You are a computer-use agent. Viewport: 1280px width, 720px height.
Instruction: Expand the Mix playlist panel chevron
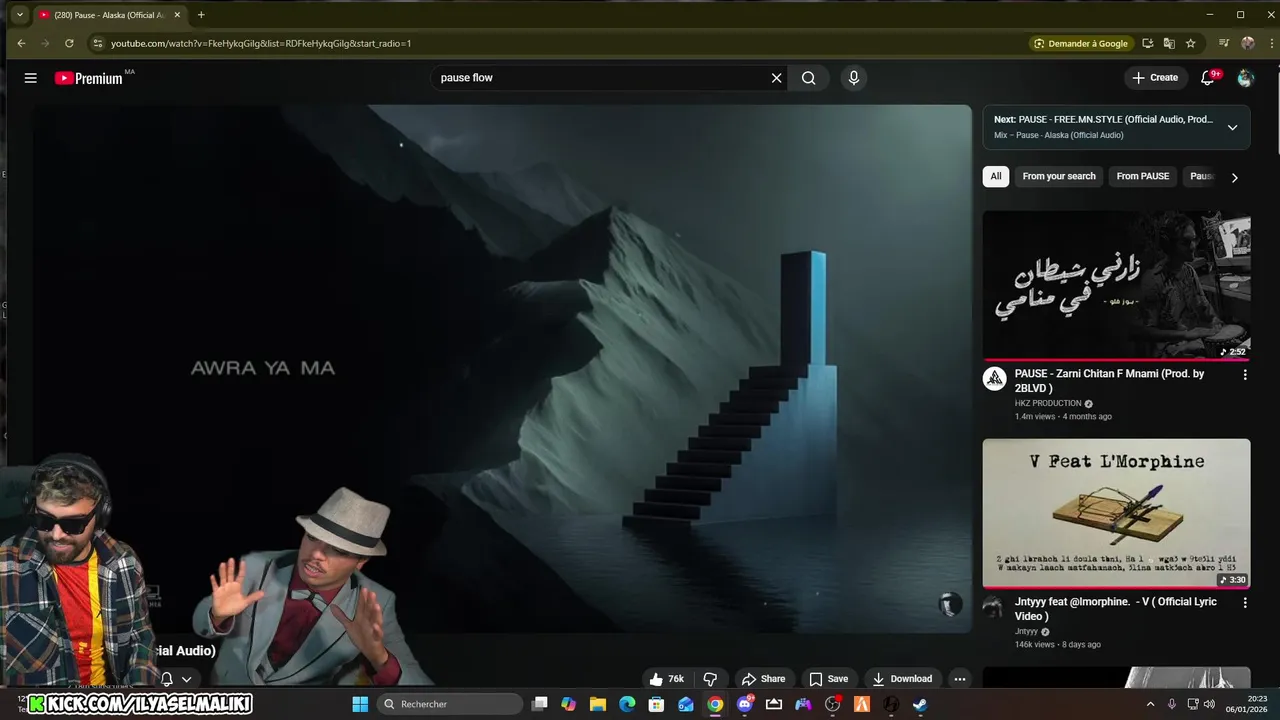point(1232,127)
